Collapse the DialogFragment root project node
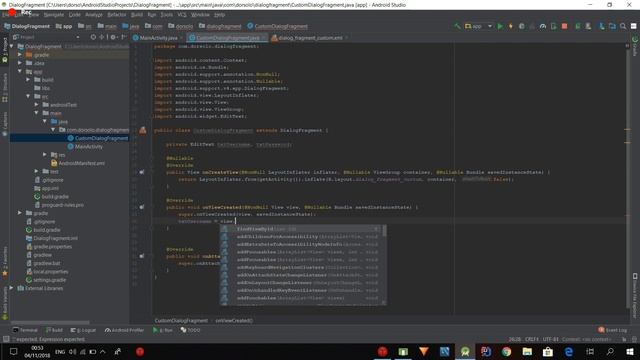640x360 pixels. click(x=12, y=47)
